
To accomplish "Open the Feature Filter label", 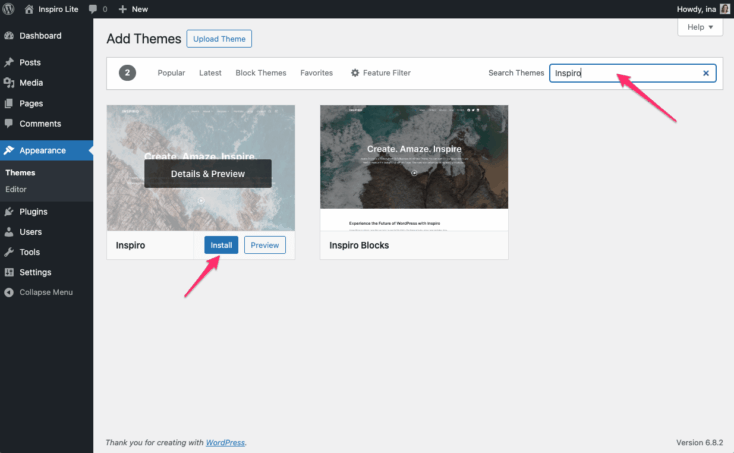I will point(387,73).
